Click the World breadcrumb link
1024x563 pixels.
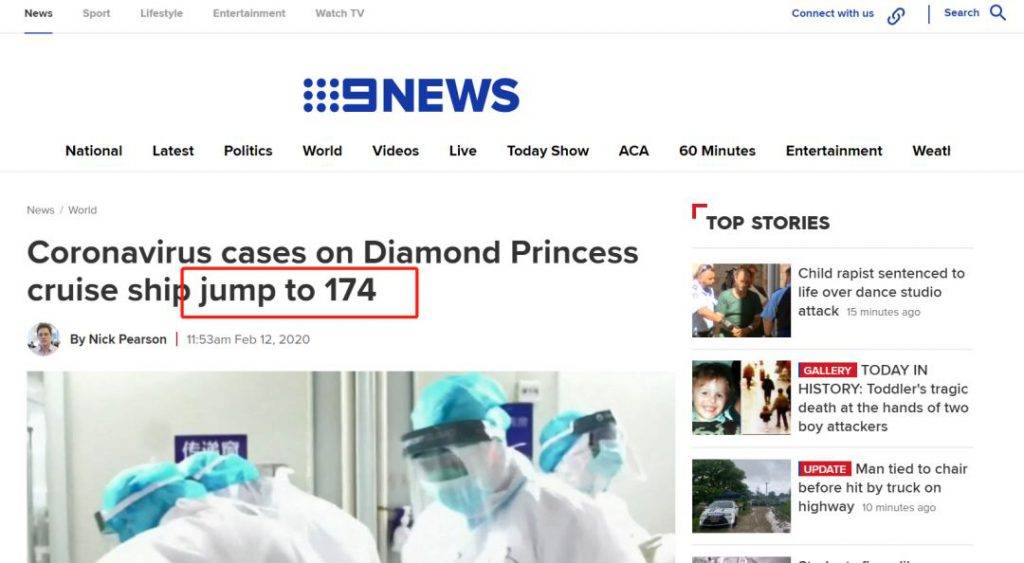tap(82, 210)
